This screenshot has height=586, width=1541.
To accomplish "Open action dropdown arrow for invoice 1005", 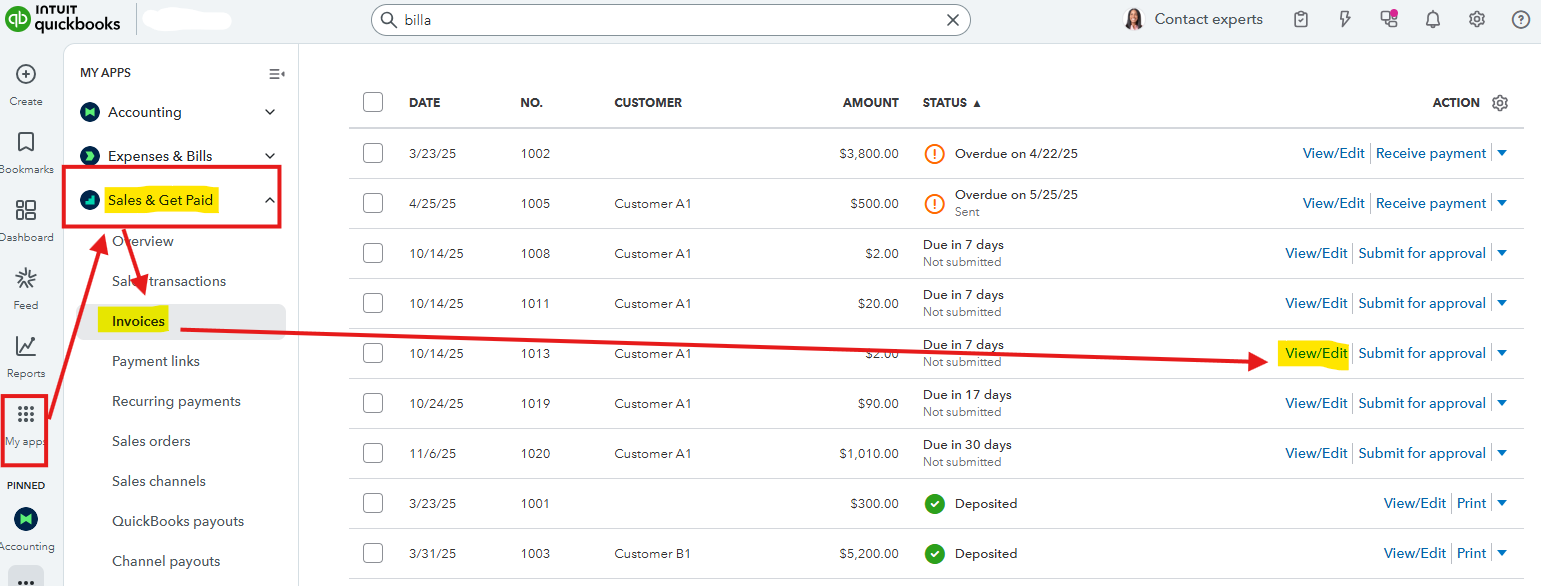I will tap(1502, 203).
